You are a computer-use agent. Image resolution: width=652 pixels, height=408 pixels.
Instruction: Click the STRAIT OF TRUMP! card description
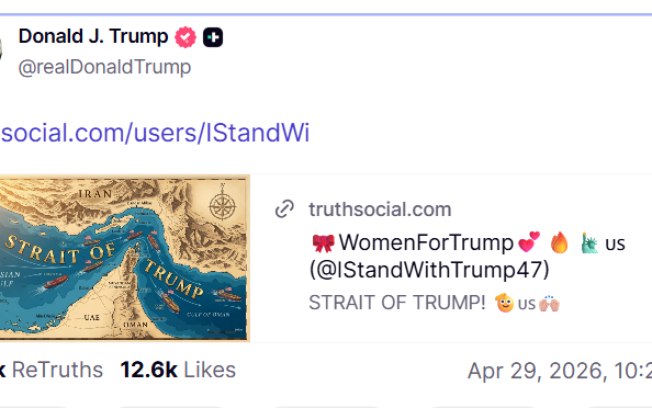coord(396,304)
